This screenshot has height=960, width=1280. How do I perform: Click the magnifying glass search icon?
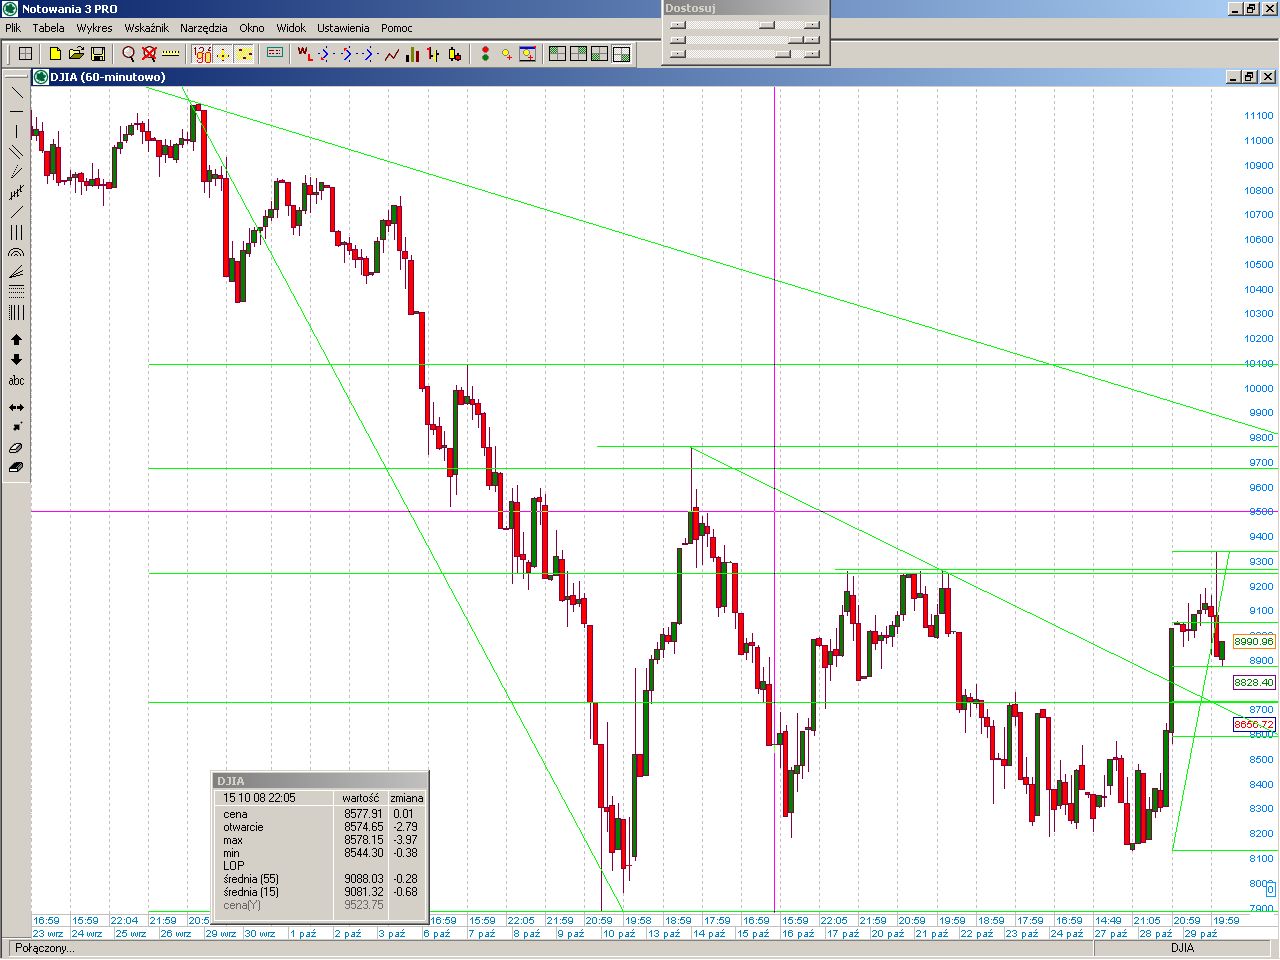(128, 54)
